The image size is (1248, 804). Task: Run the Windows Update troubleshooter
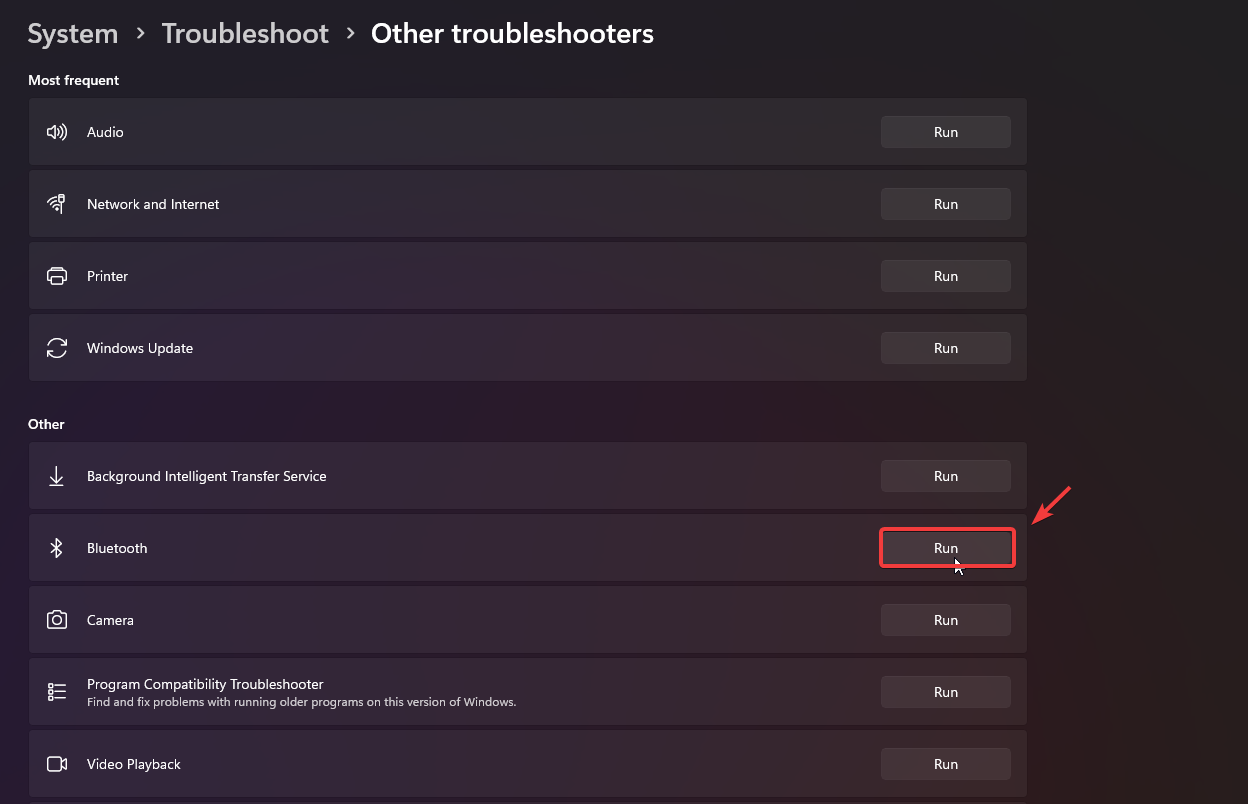click(945, 348)
